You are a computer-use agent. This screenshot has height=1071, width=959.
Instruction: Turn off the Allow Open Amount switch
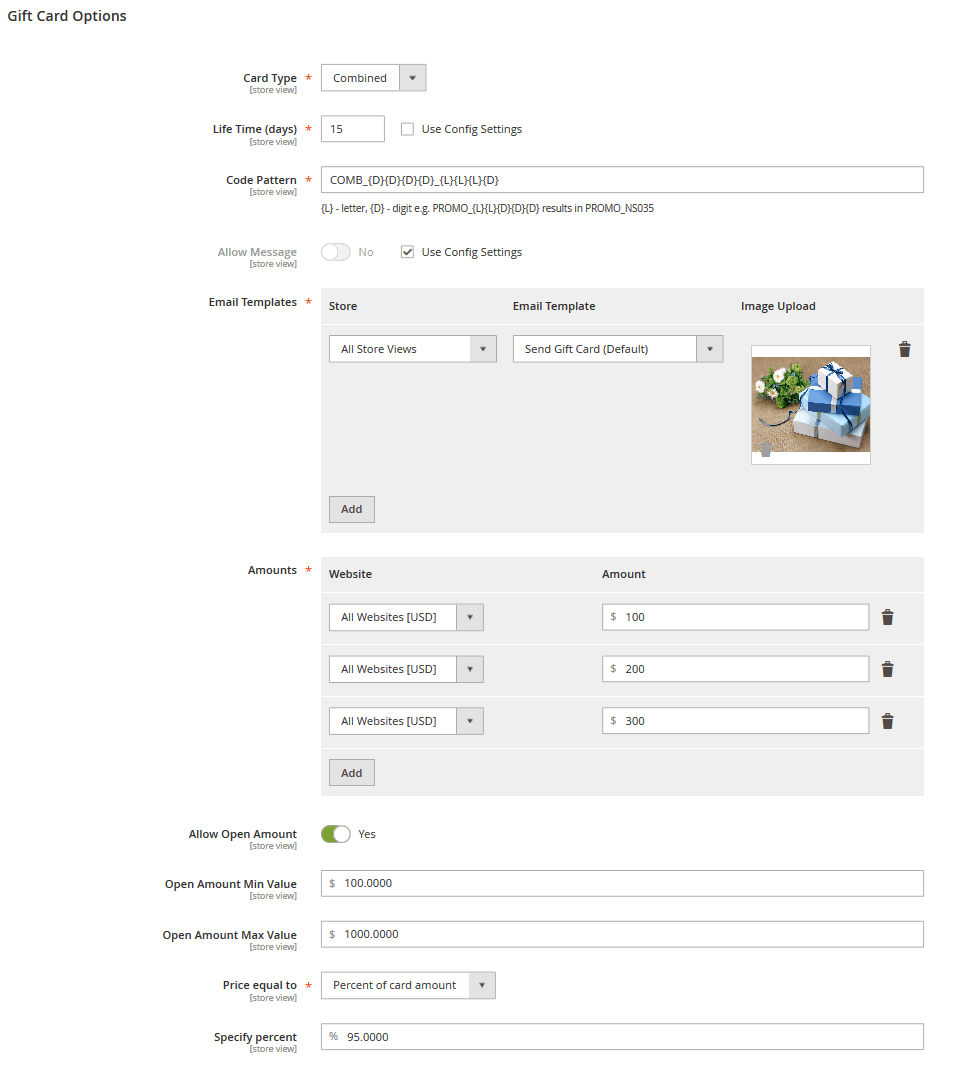coord(335,834)
